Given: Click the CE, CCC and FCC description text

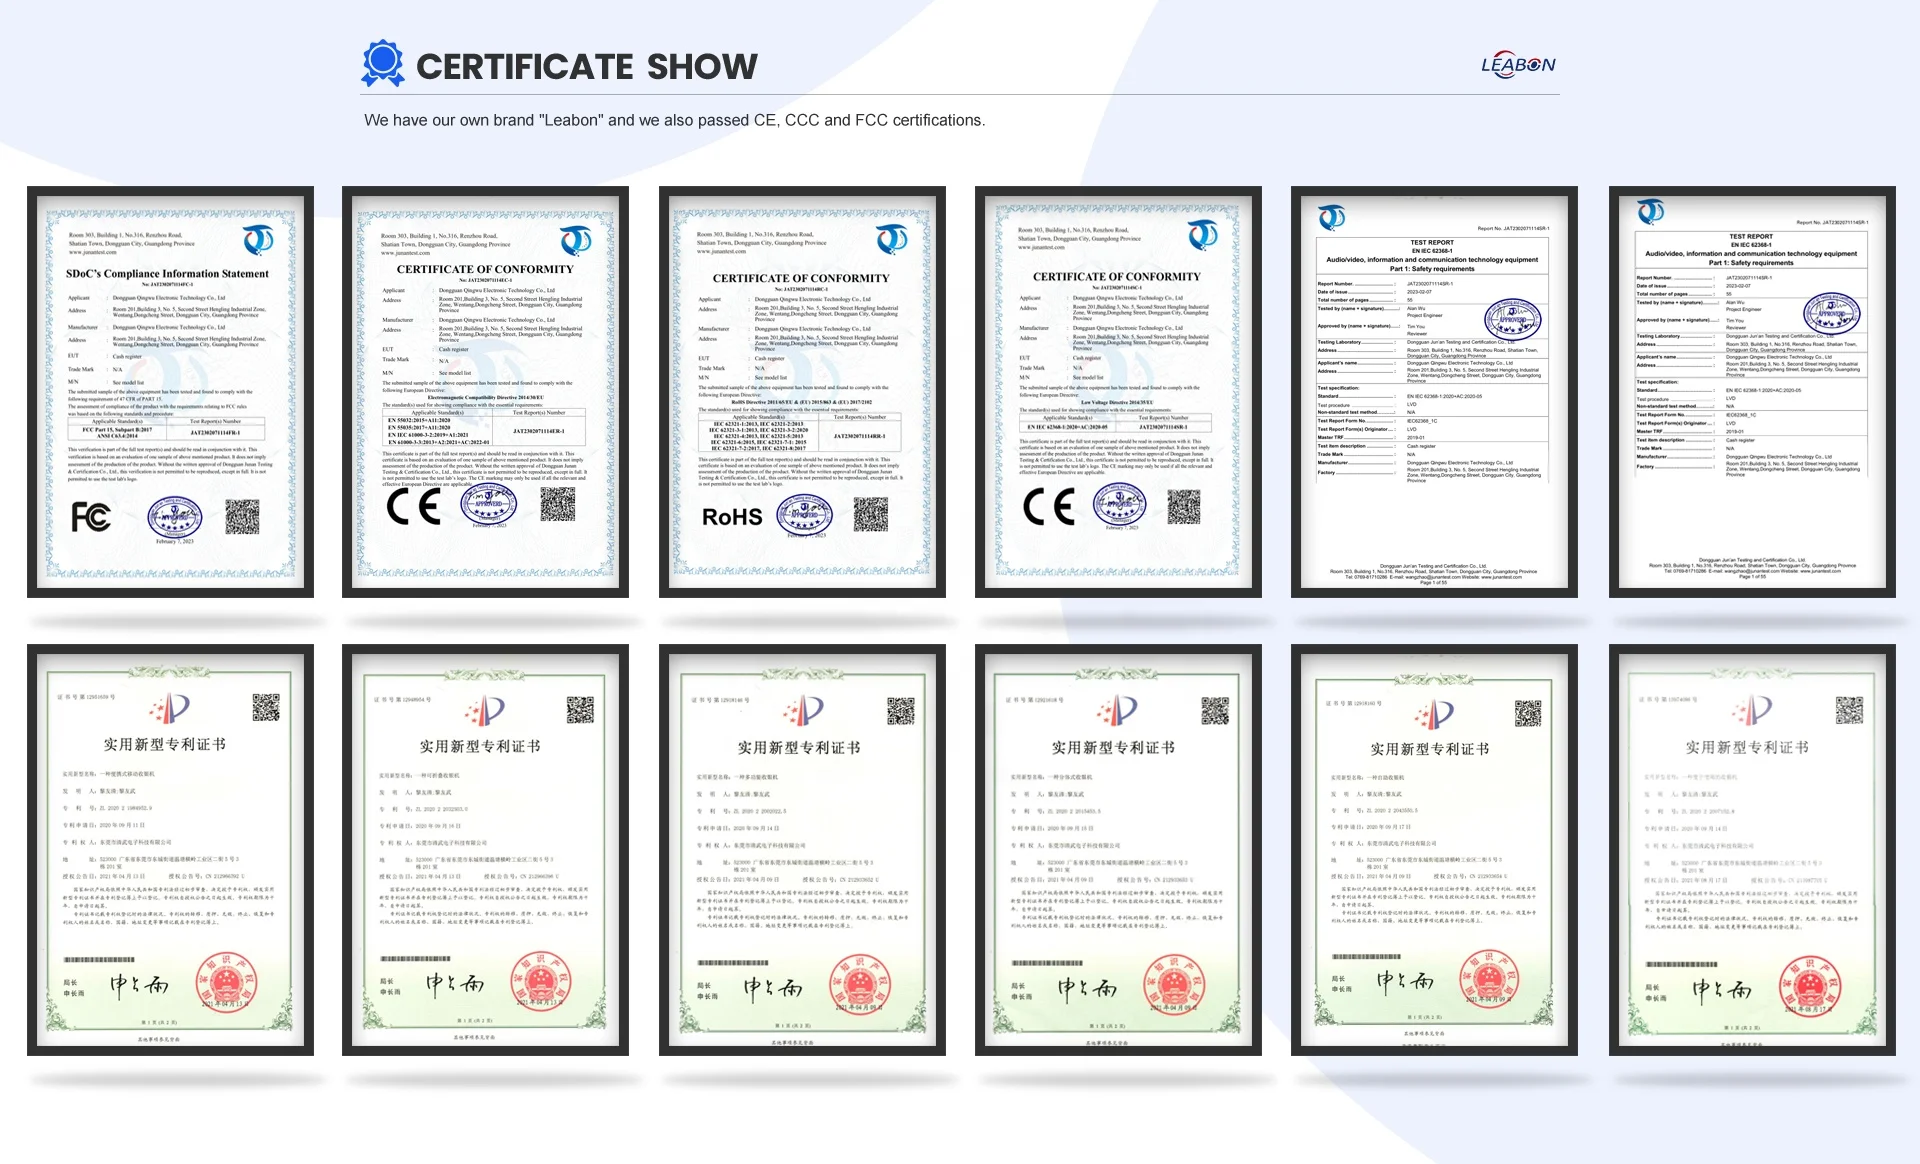Looking at the screenshot, I should click(674, 120).
